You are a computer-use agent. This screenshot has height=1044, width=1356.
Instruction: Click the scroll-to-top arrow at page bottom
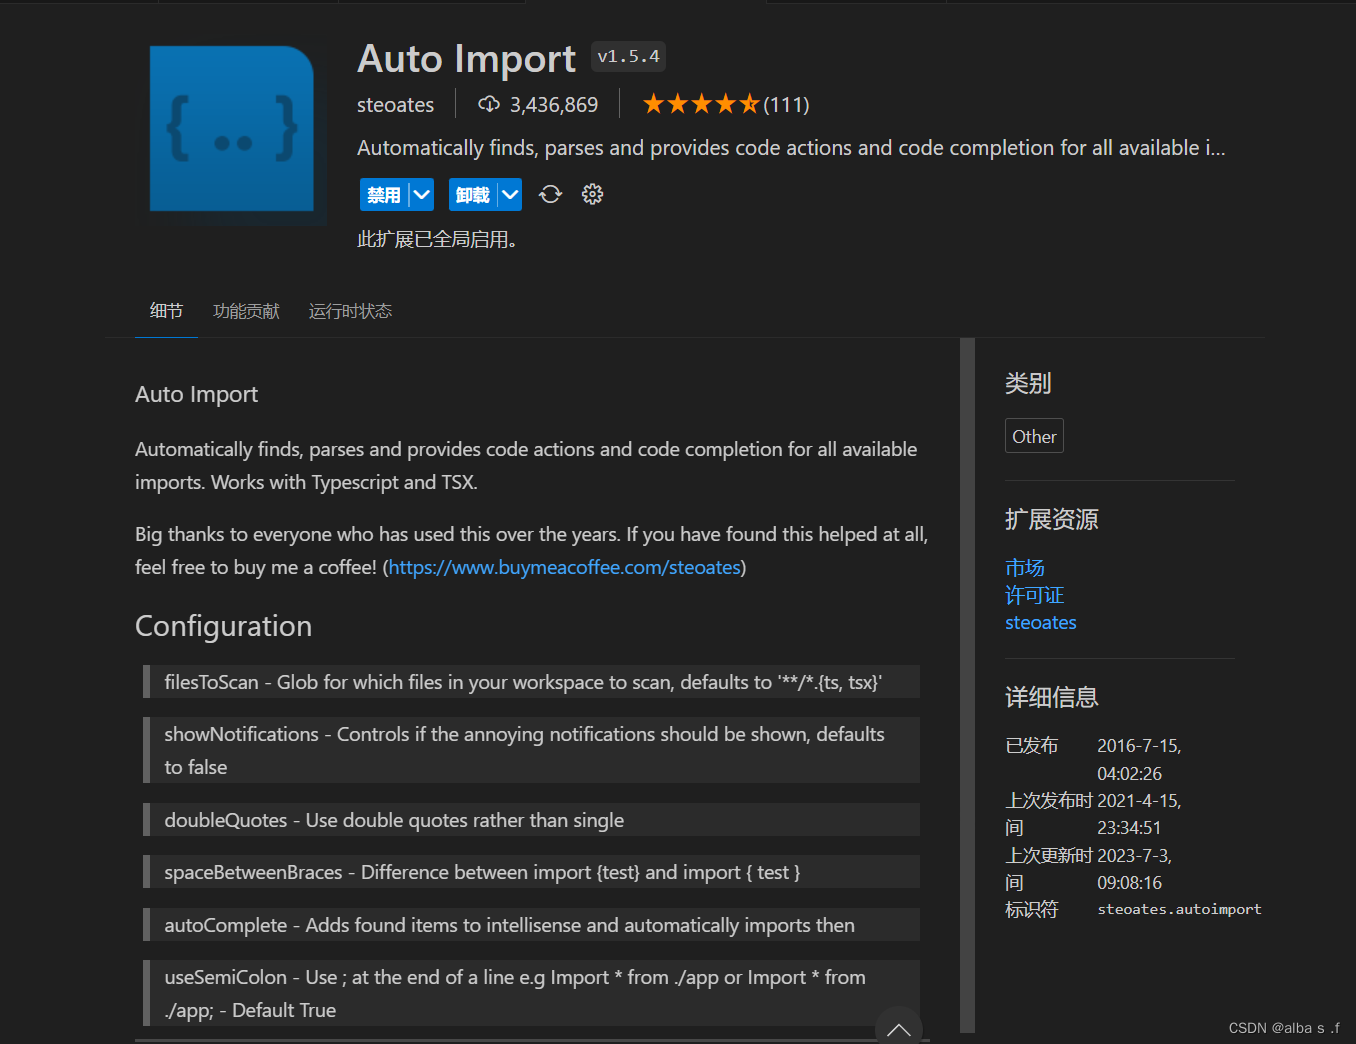[x=897, y=1028]
